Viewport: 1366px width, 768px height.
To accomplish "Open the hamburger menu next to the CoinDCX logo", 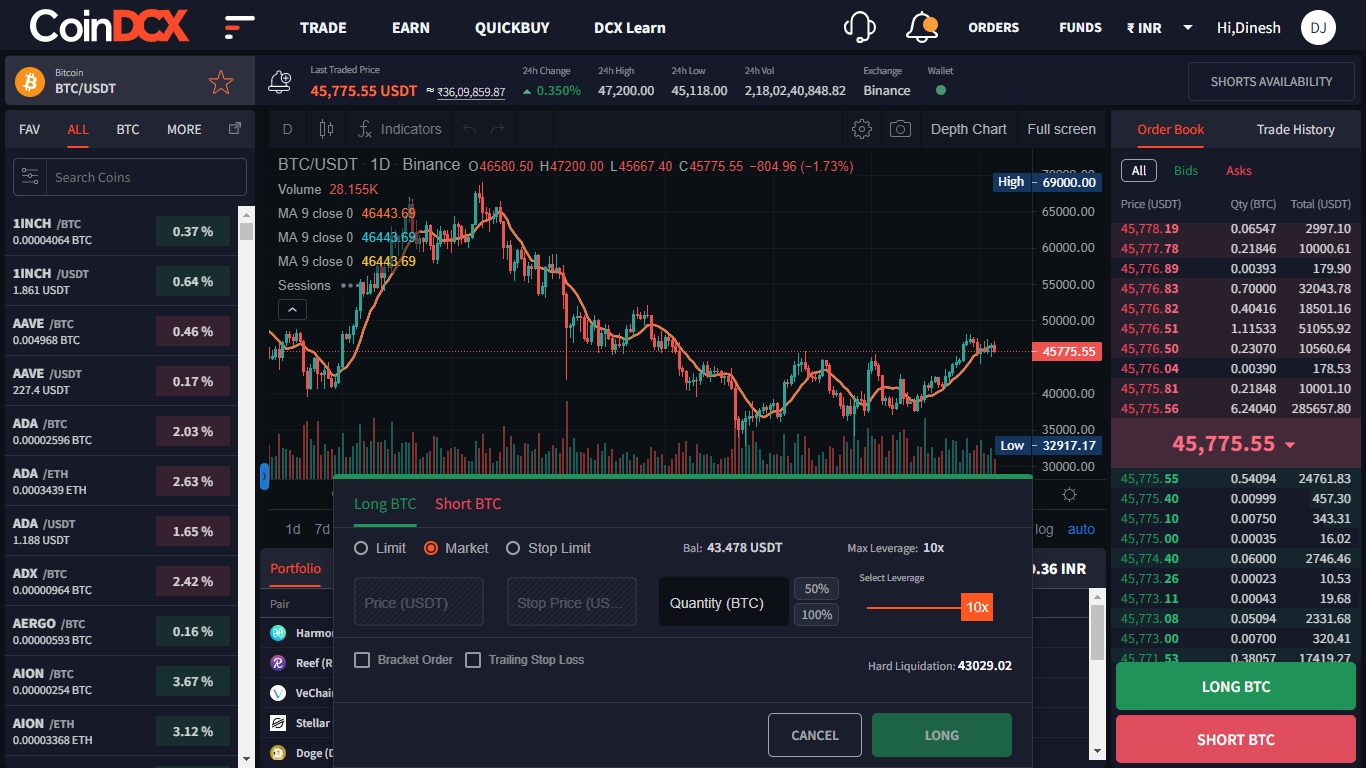I will 239,27.
